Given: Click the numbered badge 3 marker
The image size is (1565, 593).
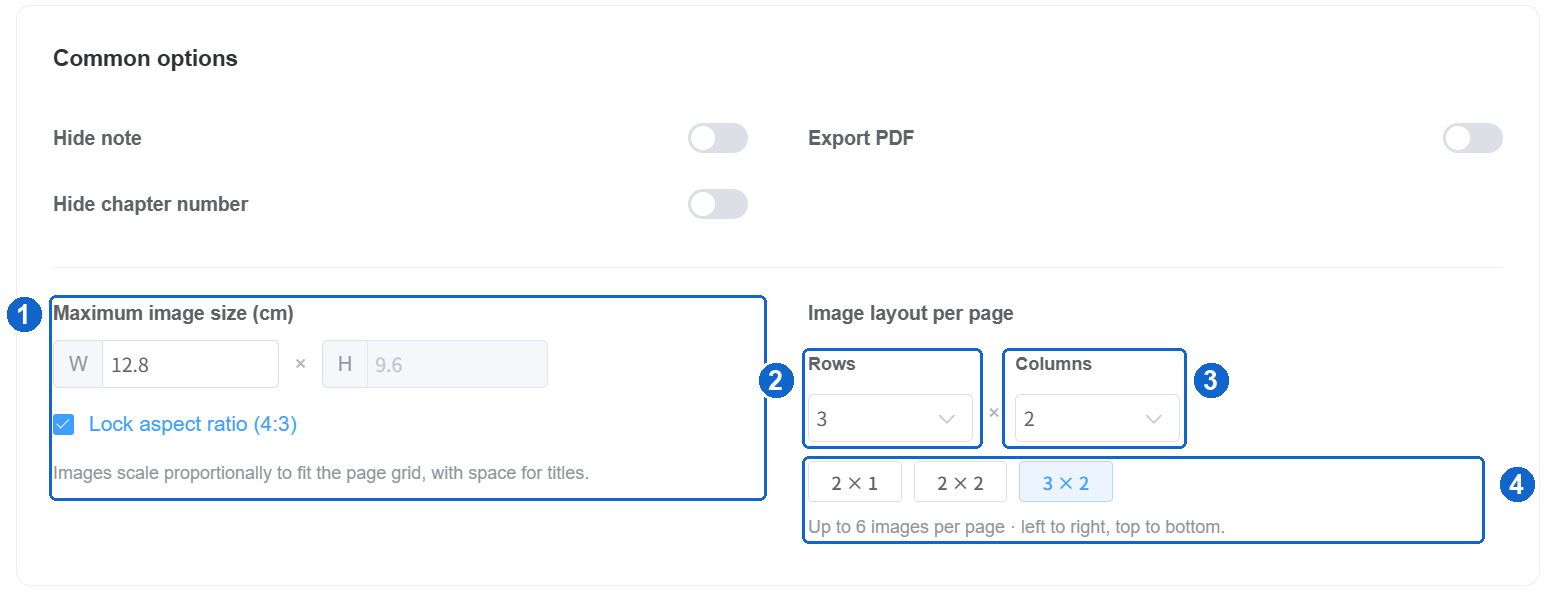Looking at the screenshot, I should point(1212,381).
